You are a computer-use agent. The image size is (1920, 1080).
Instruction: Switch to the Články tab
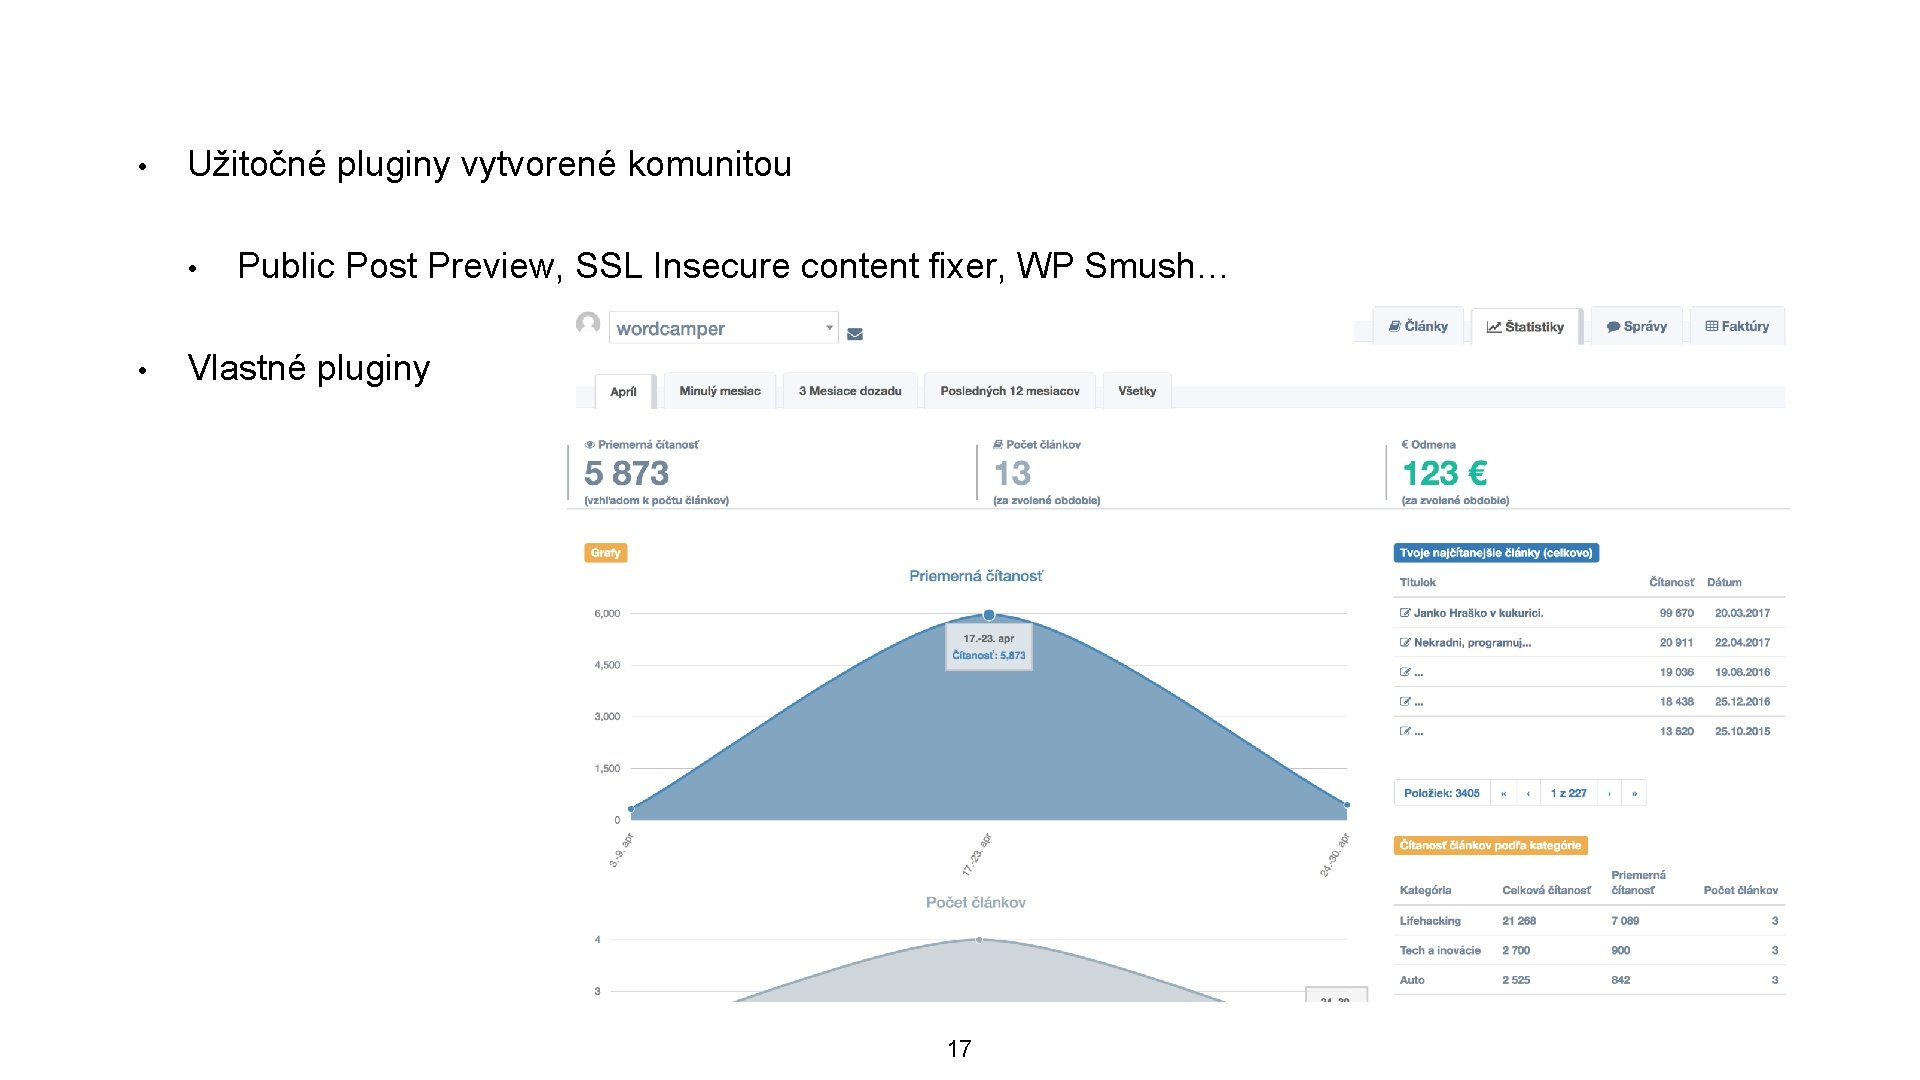(1418, 327)
